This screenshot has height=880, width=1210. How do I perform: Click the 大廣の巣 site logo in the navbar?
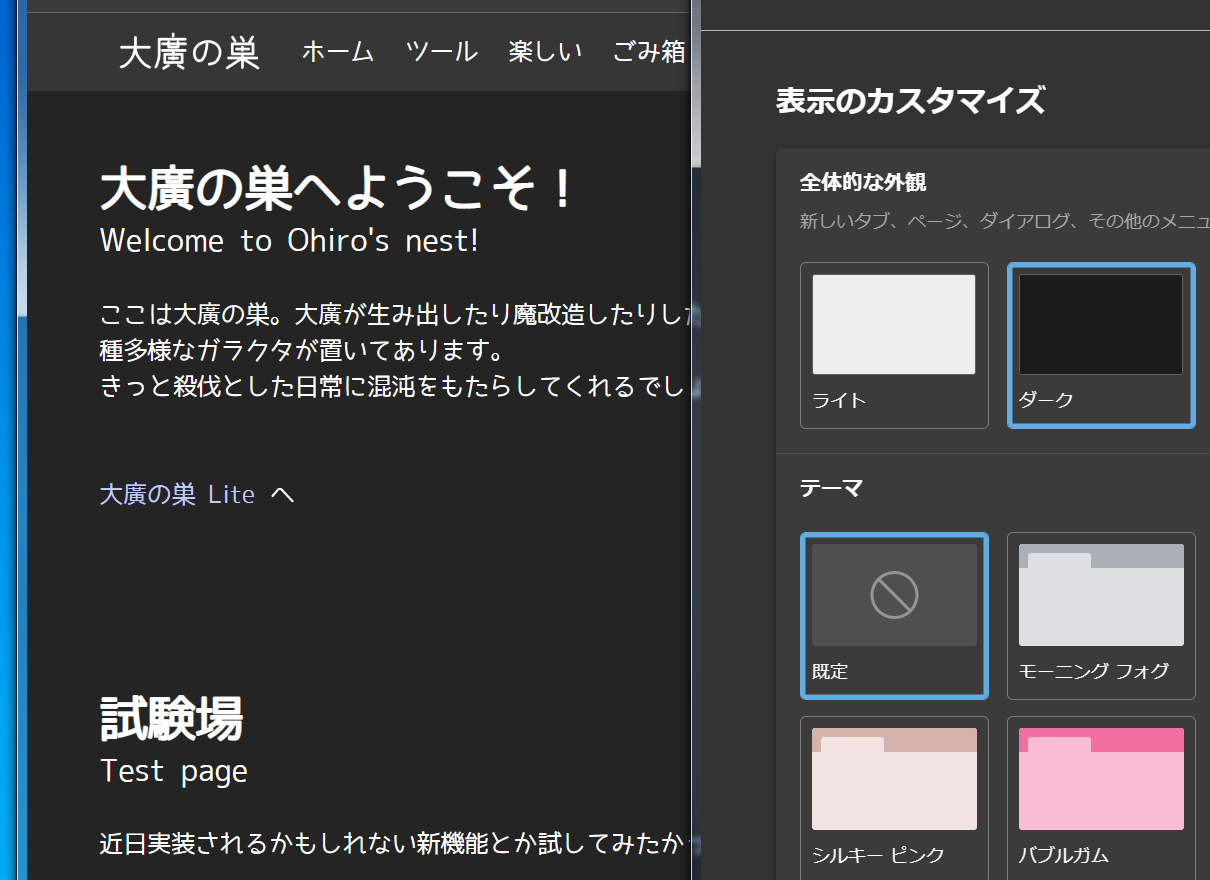pos(189,53)
